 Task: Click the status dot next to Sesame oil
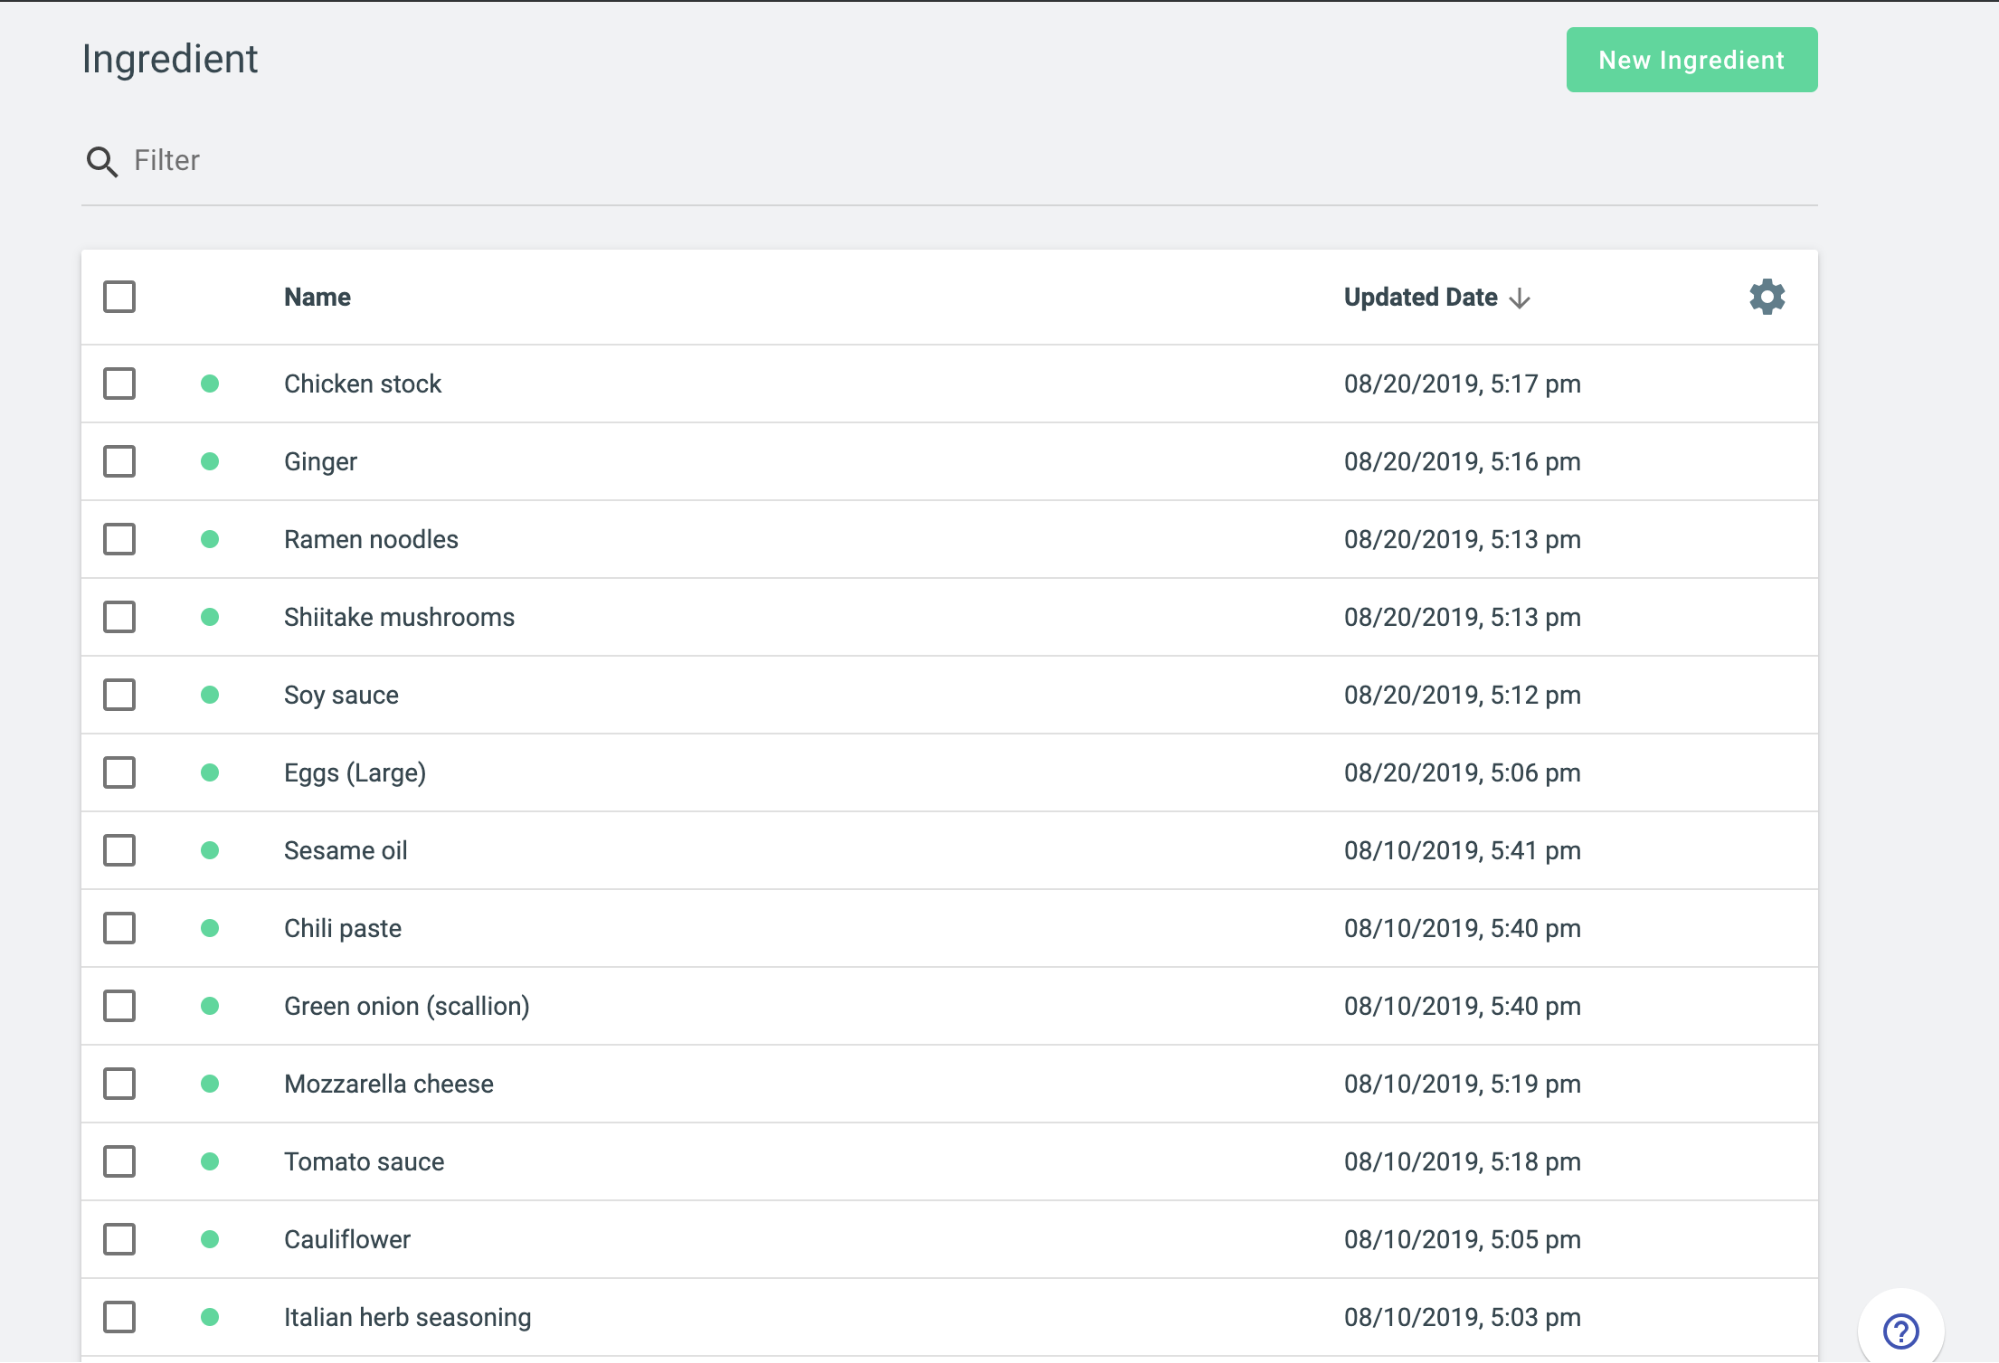(210, 851)
